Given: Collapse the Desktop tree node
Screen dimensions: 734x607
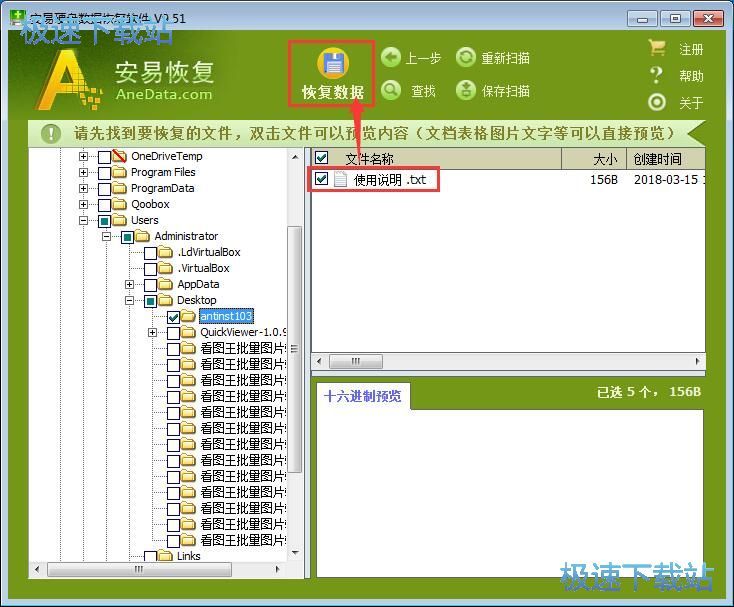Looking at the screenshot, I should click(x=129, y=300).
